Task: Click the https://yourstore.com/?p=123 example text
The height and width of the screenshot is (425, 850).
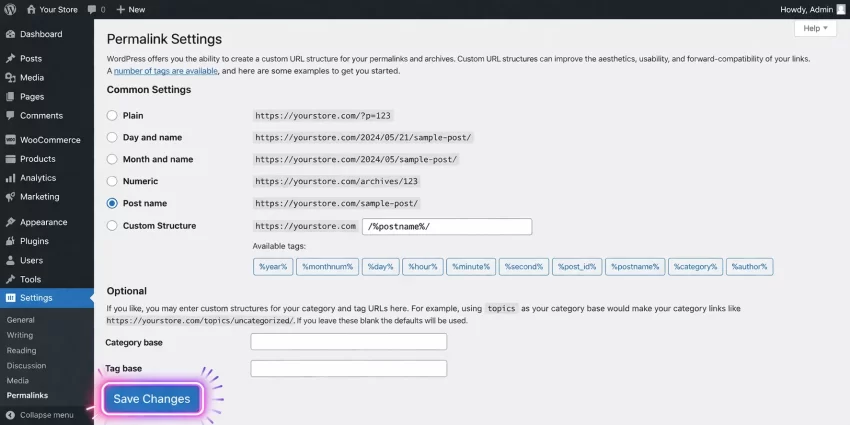Action: point(323,115)
